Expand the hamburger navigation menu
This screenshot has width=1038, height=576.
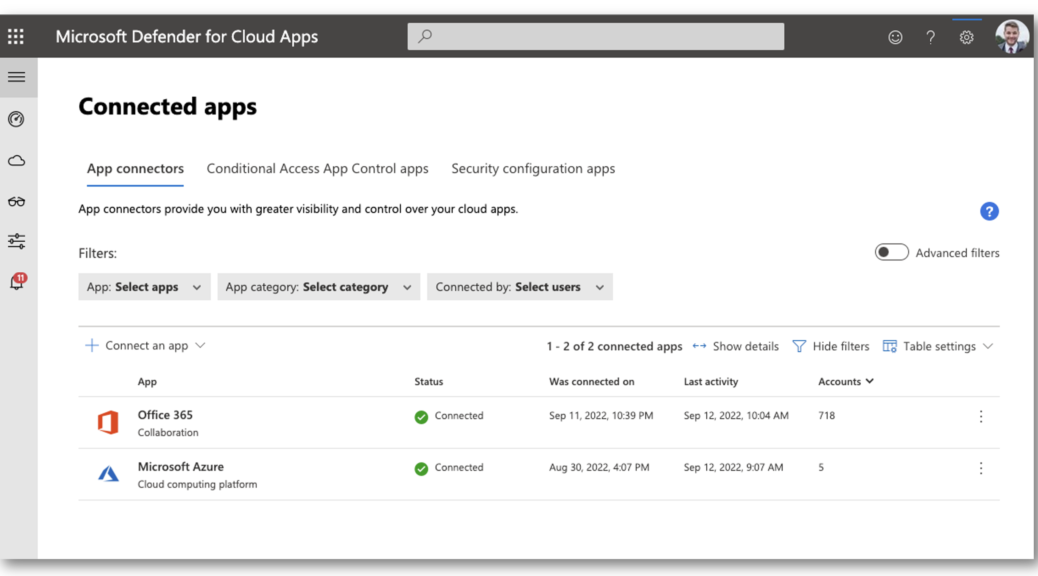tap(17, 77)
